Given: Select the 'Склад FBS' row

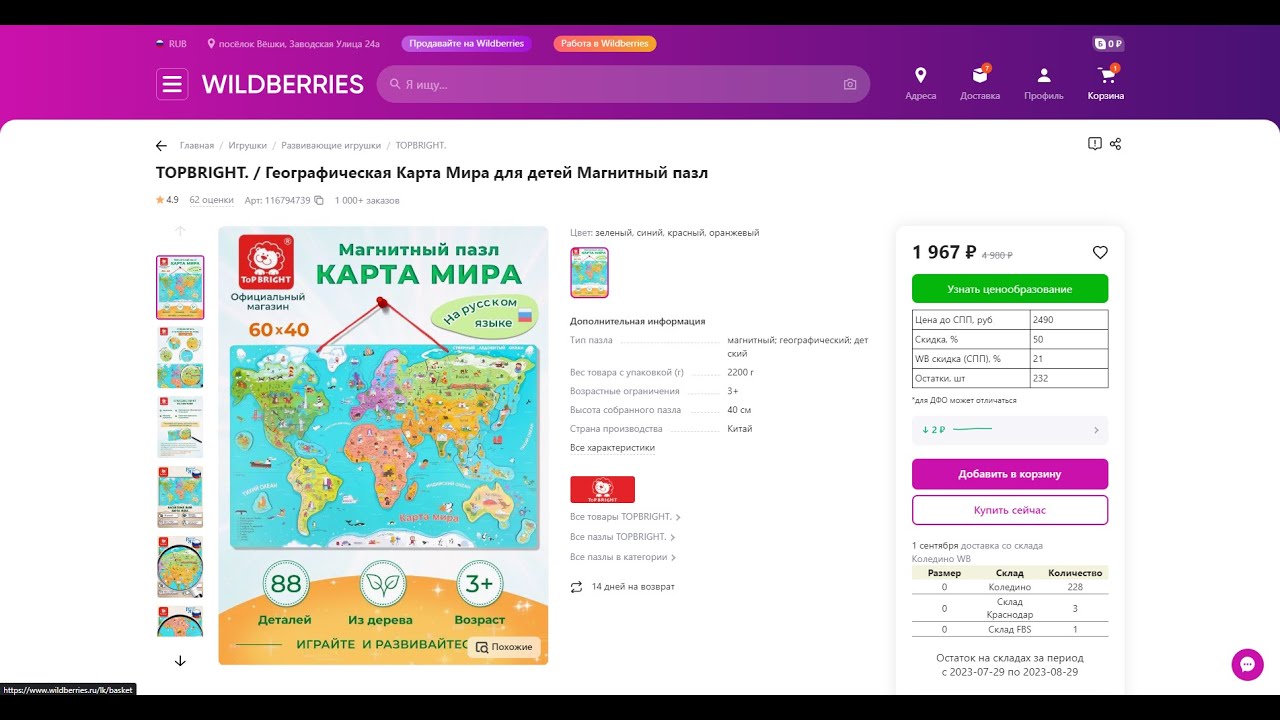Looking at the screenshot, I should pos(1010,629).
